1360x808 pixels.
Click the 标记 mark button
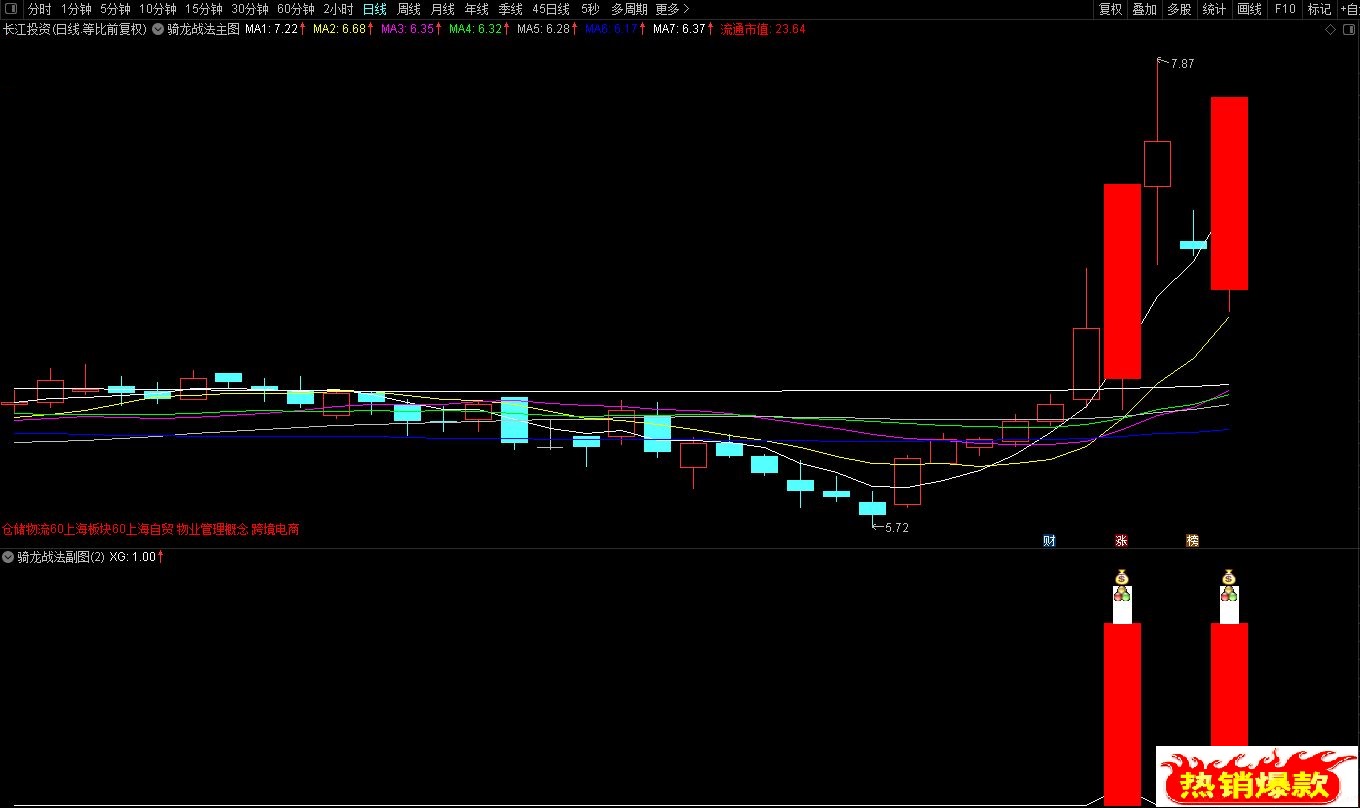[1319, 9]
